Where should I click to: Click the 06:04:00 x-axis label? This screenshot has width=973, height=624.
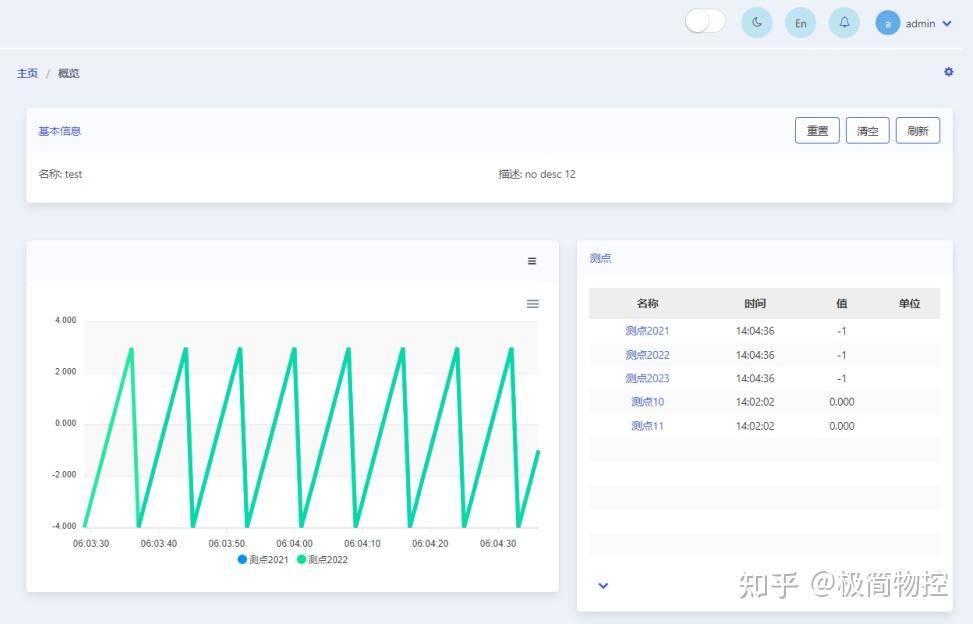[294, 543]
